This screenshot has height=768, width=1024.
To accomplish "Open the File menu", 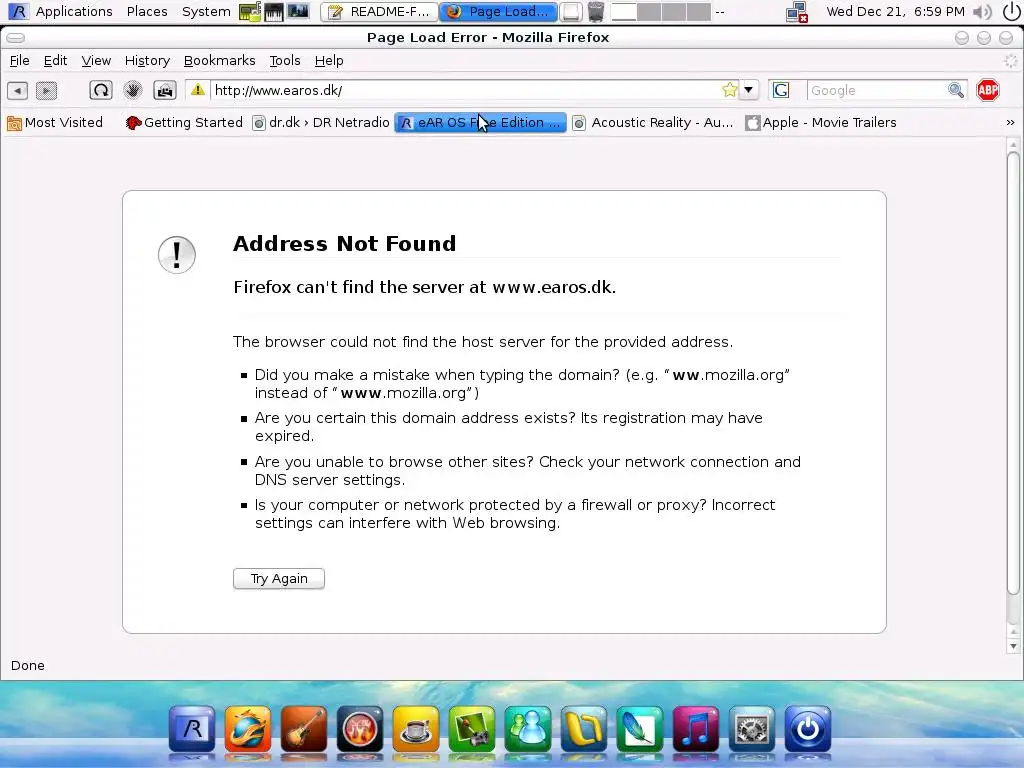I will coord(20,61).
